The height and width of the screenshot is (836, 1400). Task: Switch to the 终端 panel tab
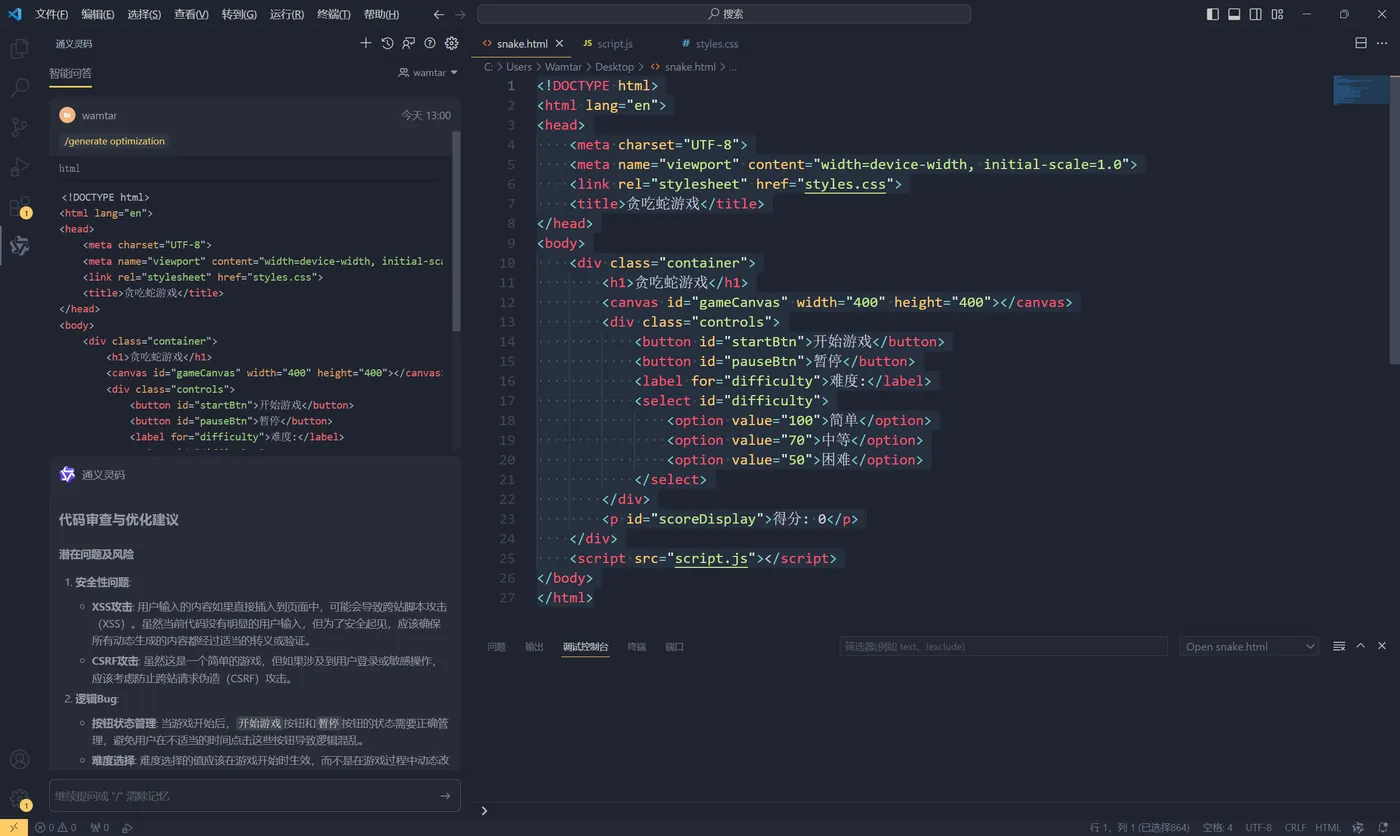pyautogui.click(x=637, y=646)
